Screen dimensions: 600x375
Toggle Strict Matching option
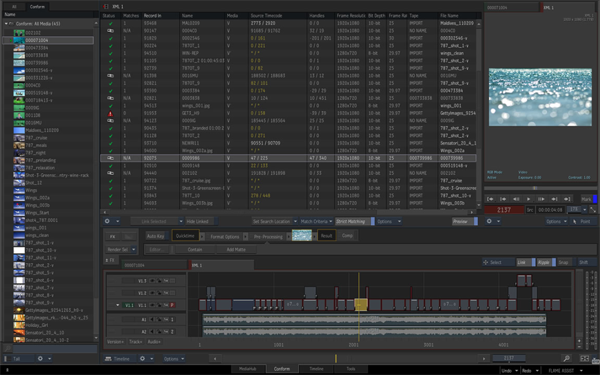point(355,221)
